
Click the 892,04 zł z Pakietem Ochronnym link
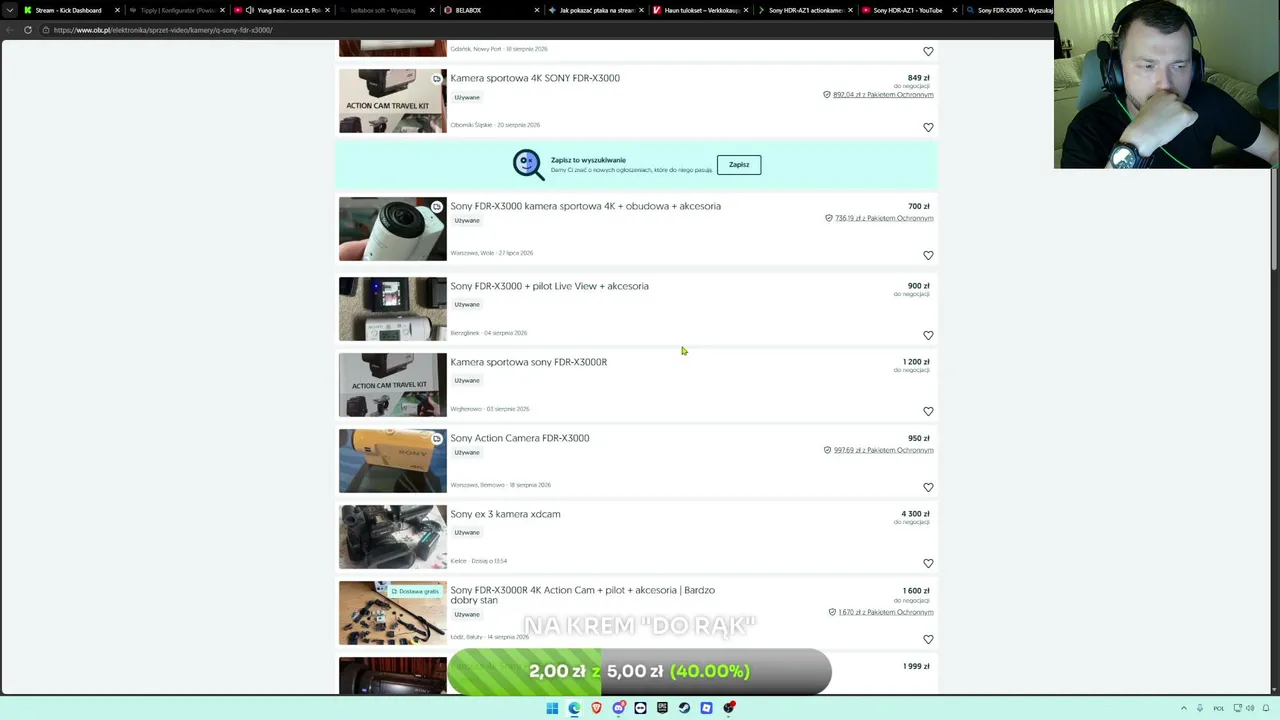coord(883,95)
